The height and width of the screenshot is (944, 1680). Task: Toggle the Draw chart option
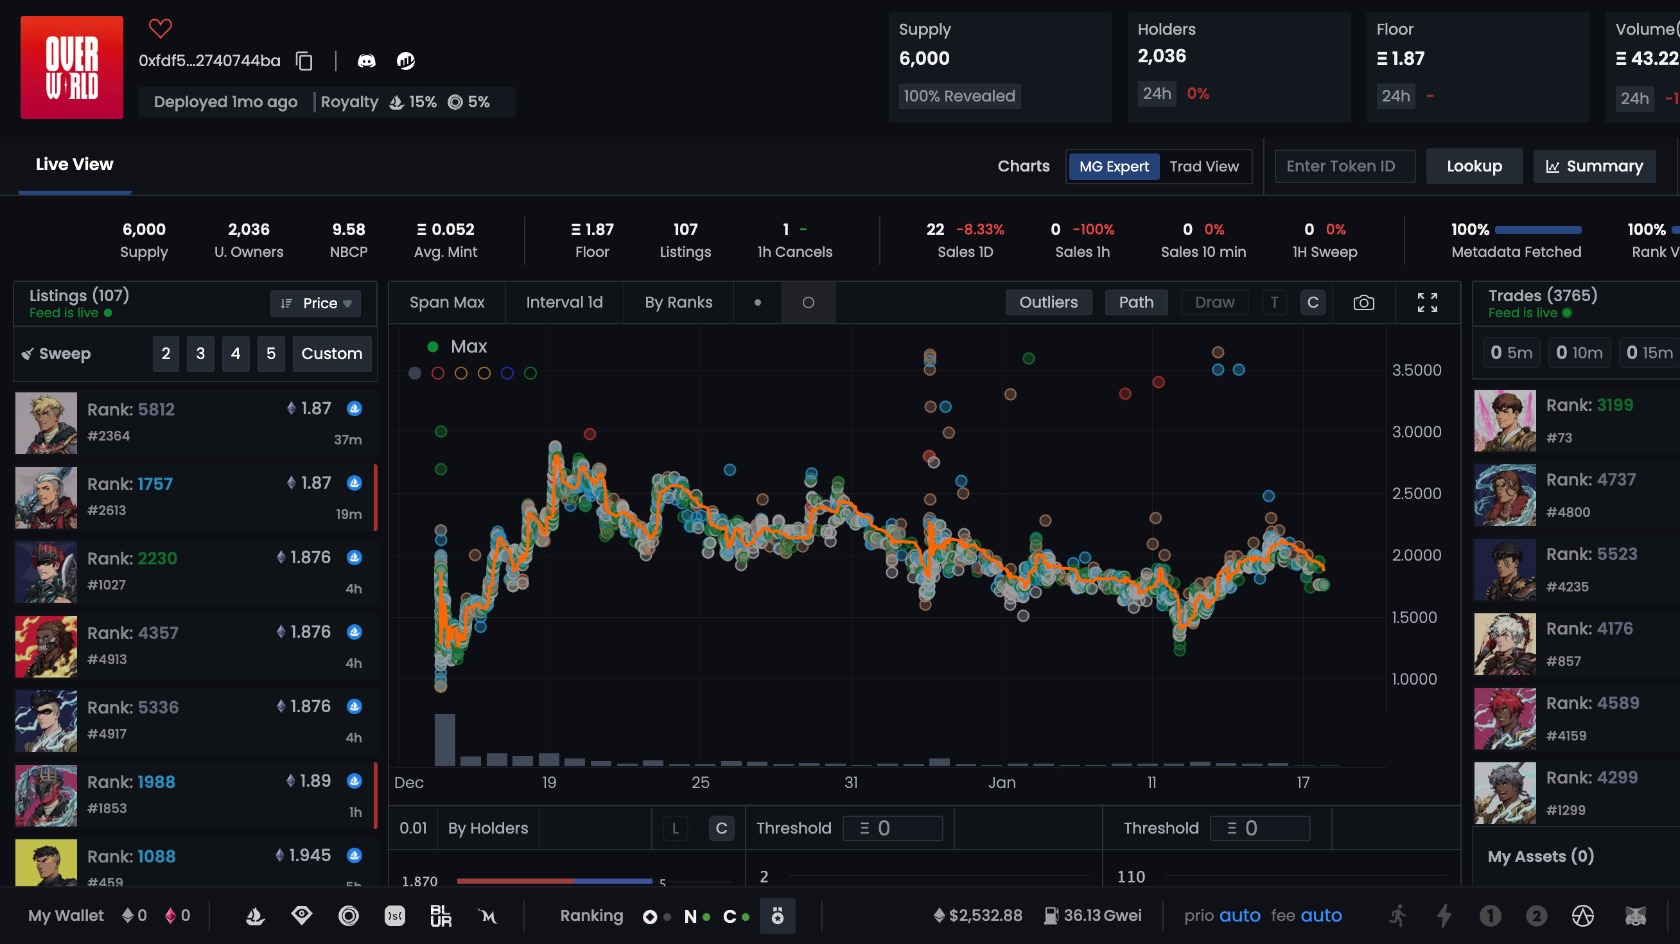point(1214,302)
